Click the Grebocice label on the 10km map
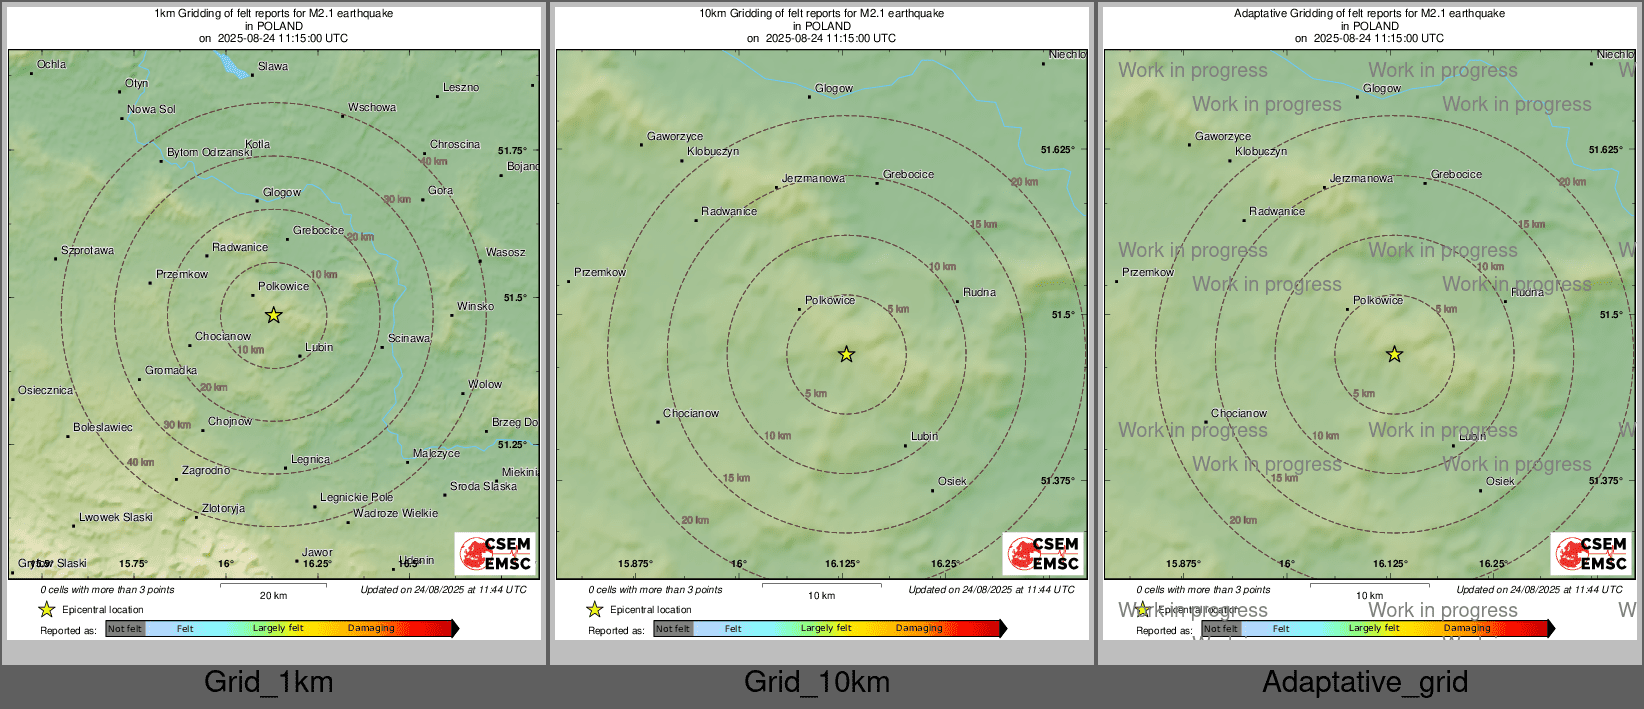Viewport: 1644px width, 709px height. pos(909,174)
